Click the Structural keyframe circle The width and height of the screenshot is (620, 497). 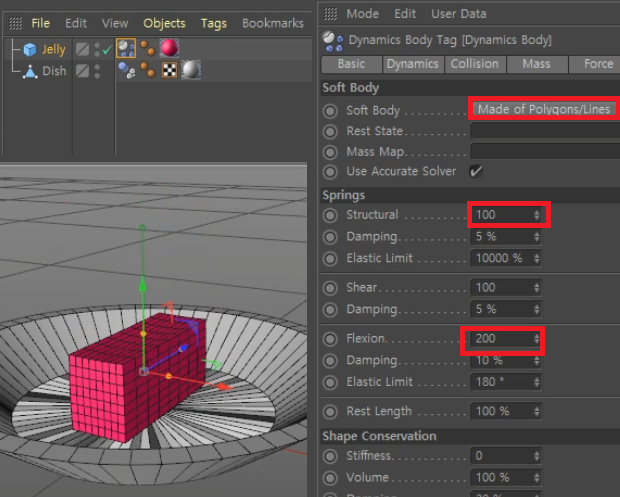click(330, 215)
